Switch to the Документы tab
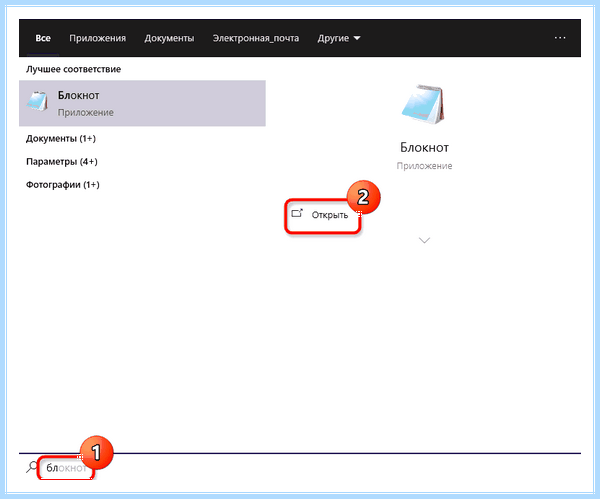Screen dimensions: 600x499 click(x=169, y=38)
